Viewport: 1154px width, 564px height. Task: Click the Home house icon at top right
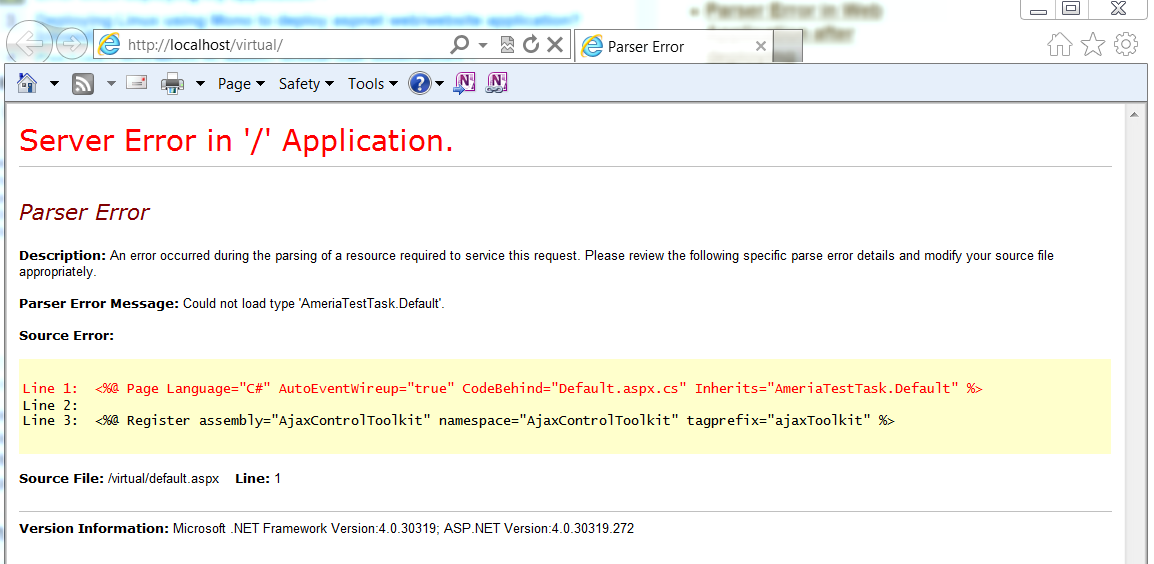(x=1060, y=44)
